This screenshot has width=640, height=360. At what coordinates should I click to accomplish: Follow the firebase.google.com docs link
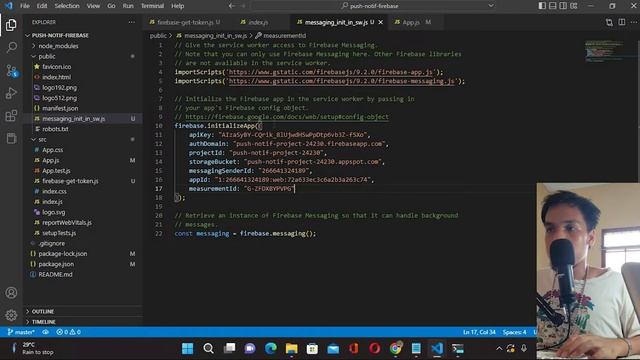(287, 117)
